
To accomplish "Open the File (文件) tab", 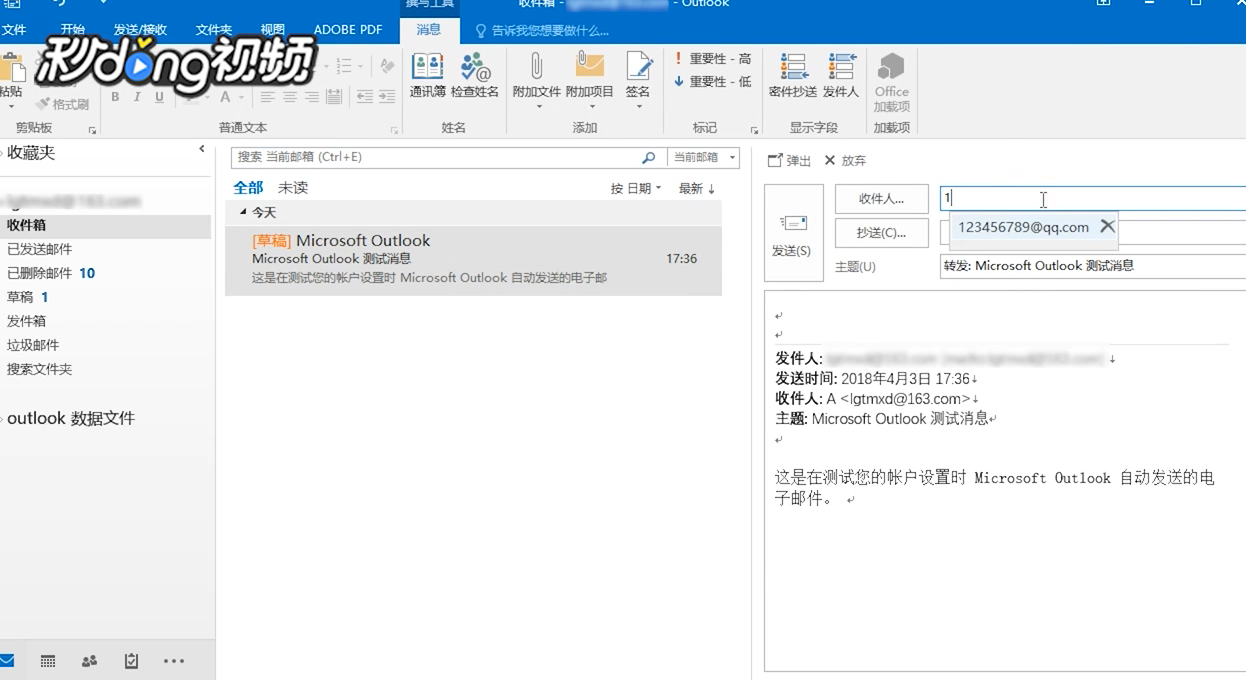I will point(14,30).
